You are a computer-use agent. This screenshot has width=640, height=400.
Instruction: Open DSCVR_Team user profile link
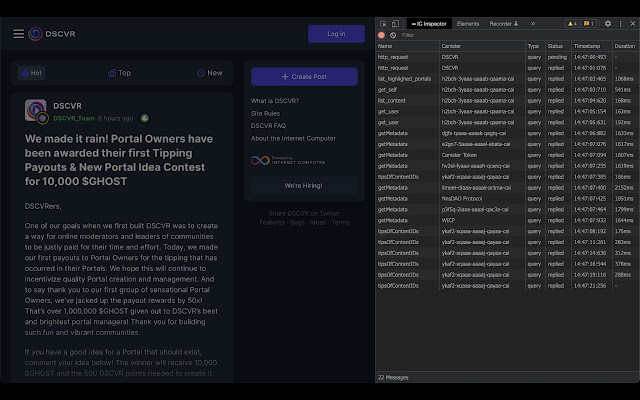74,118
